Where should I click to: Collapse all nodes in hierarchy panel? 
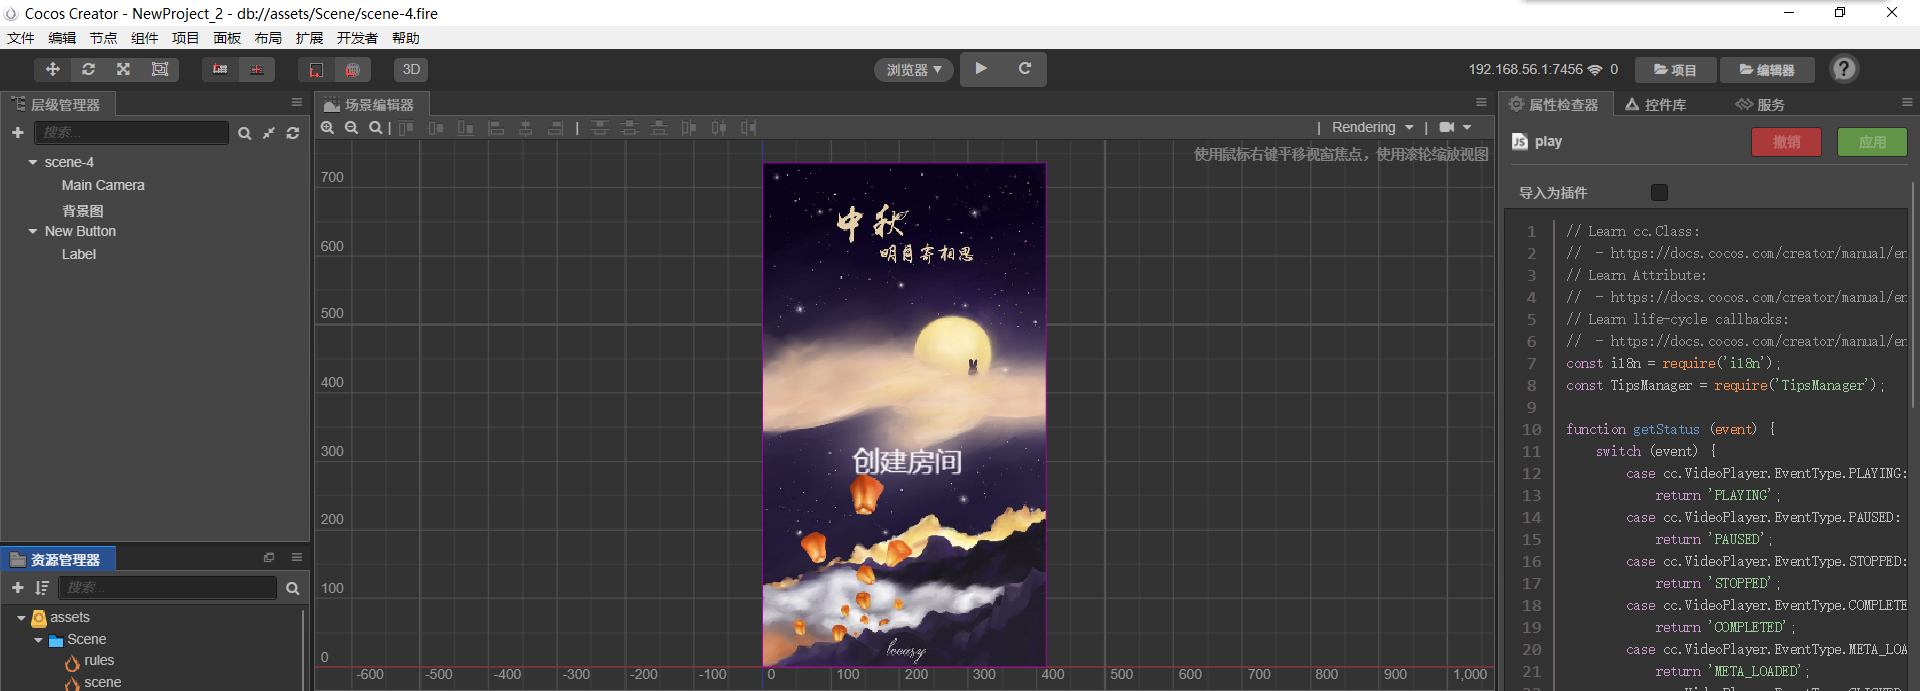coord(269,133)
